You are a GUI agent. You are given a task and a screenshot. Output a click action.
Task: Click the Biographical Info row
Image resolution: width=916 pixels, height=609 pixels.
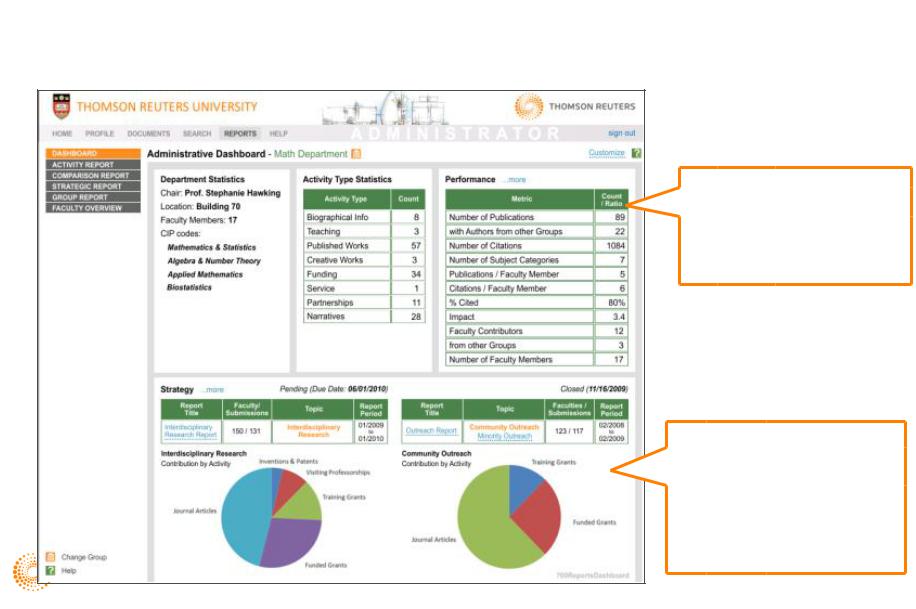[364, 217]
